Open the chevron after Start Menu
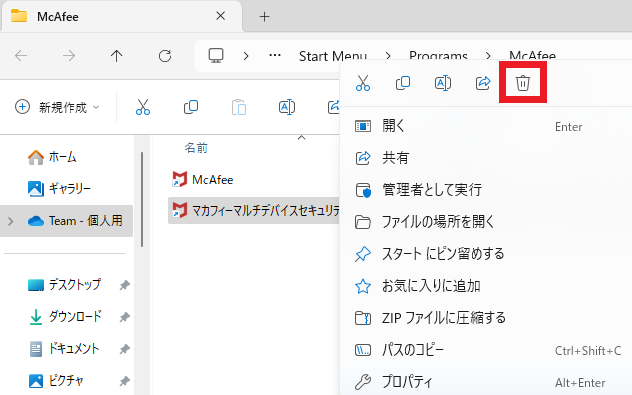The height and width of the screenshot is (395, 632). 388,56
